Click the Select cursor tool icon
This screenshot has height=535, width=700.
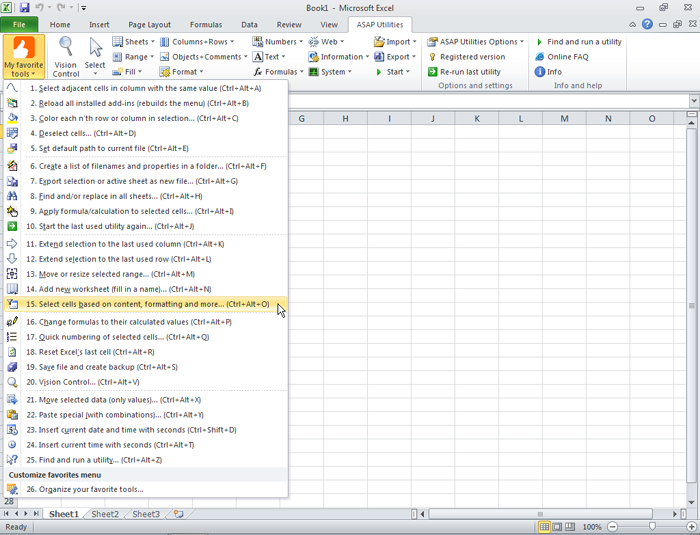click(95, 48)
